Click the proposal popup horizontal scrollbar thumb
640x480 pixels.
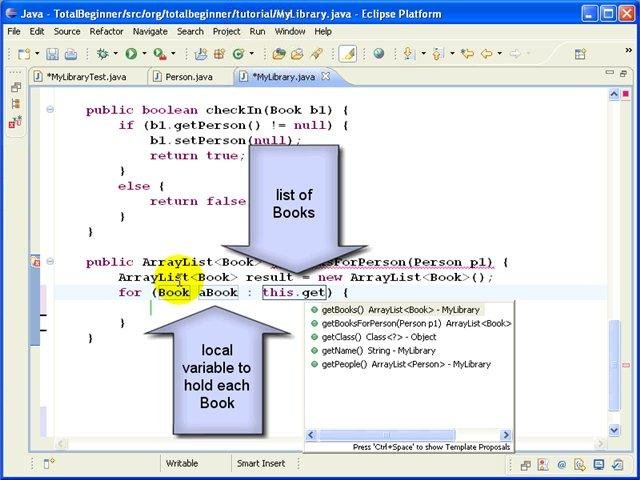pyautogui.click(x=386, y=435)
